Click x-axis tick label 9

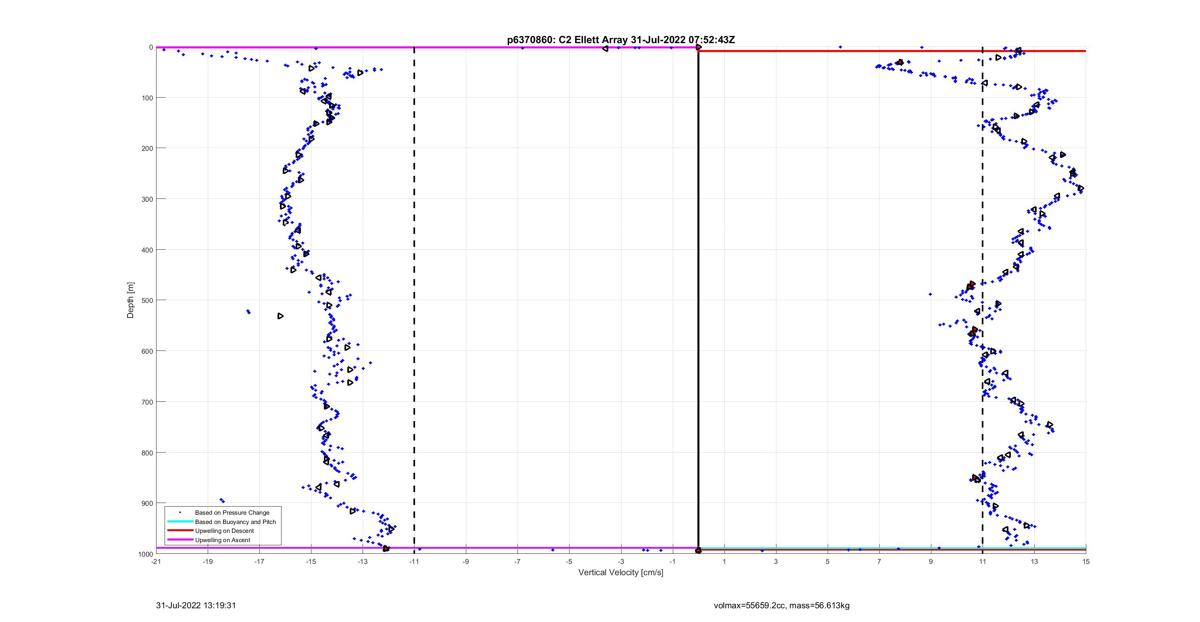(x=931, y=562)
